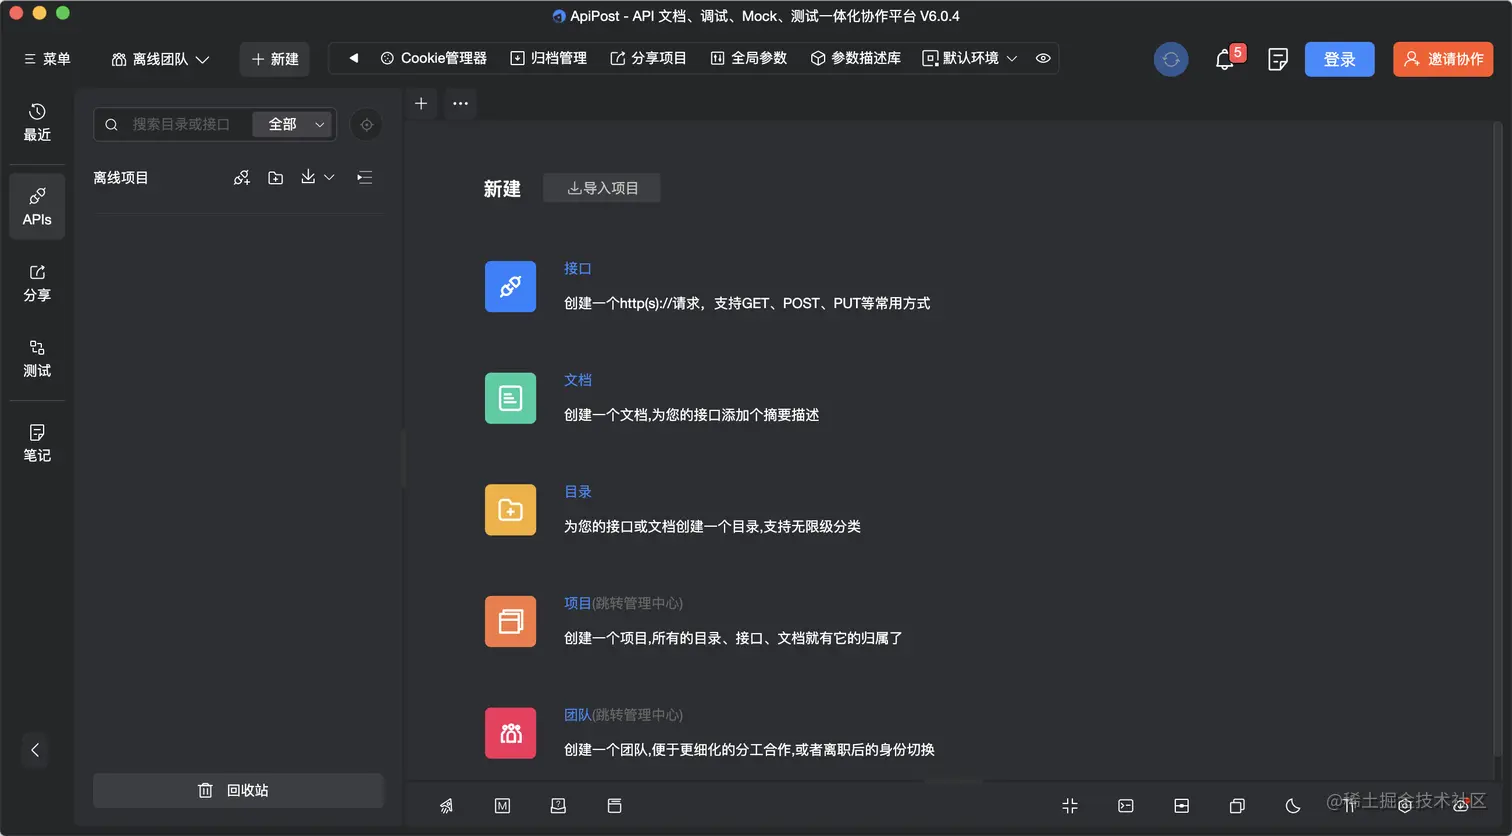
Task: Click the new interface plug icon in 离线项目
Action: tap(242, 178)
